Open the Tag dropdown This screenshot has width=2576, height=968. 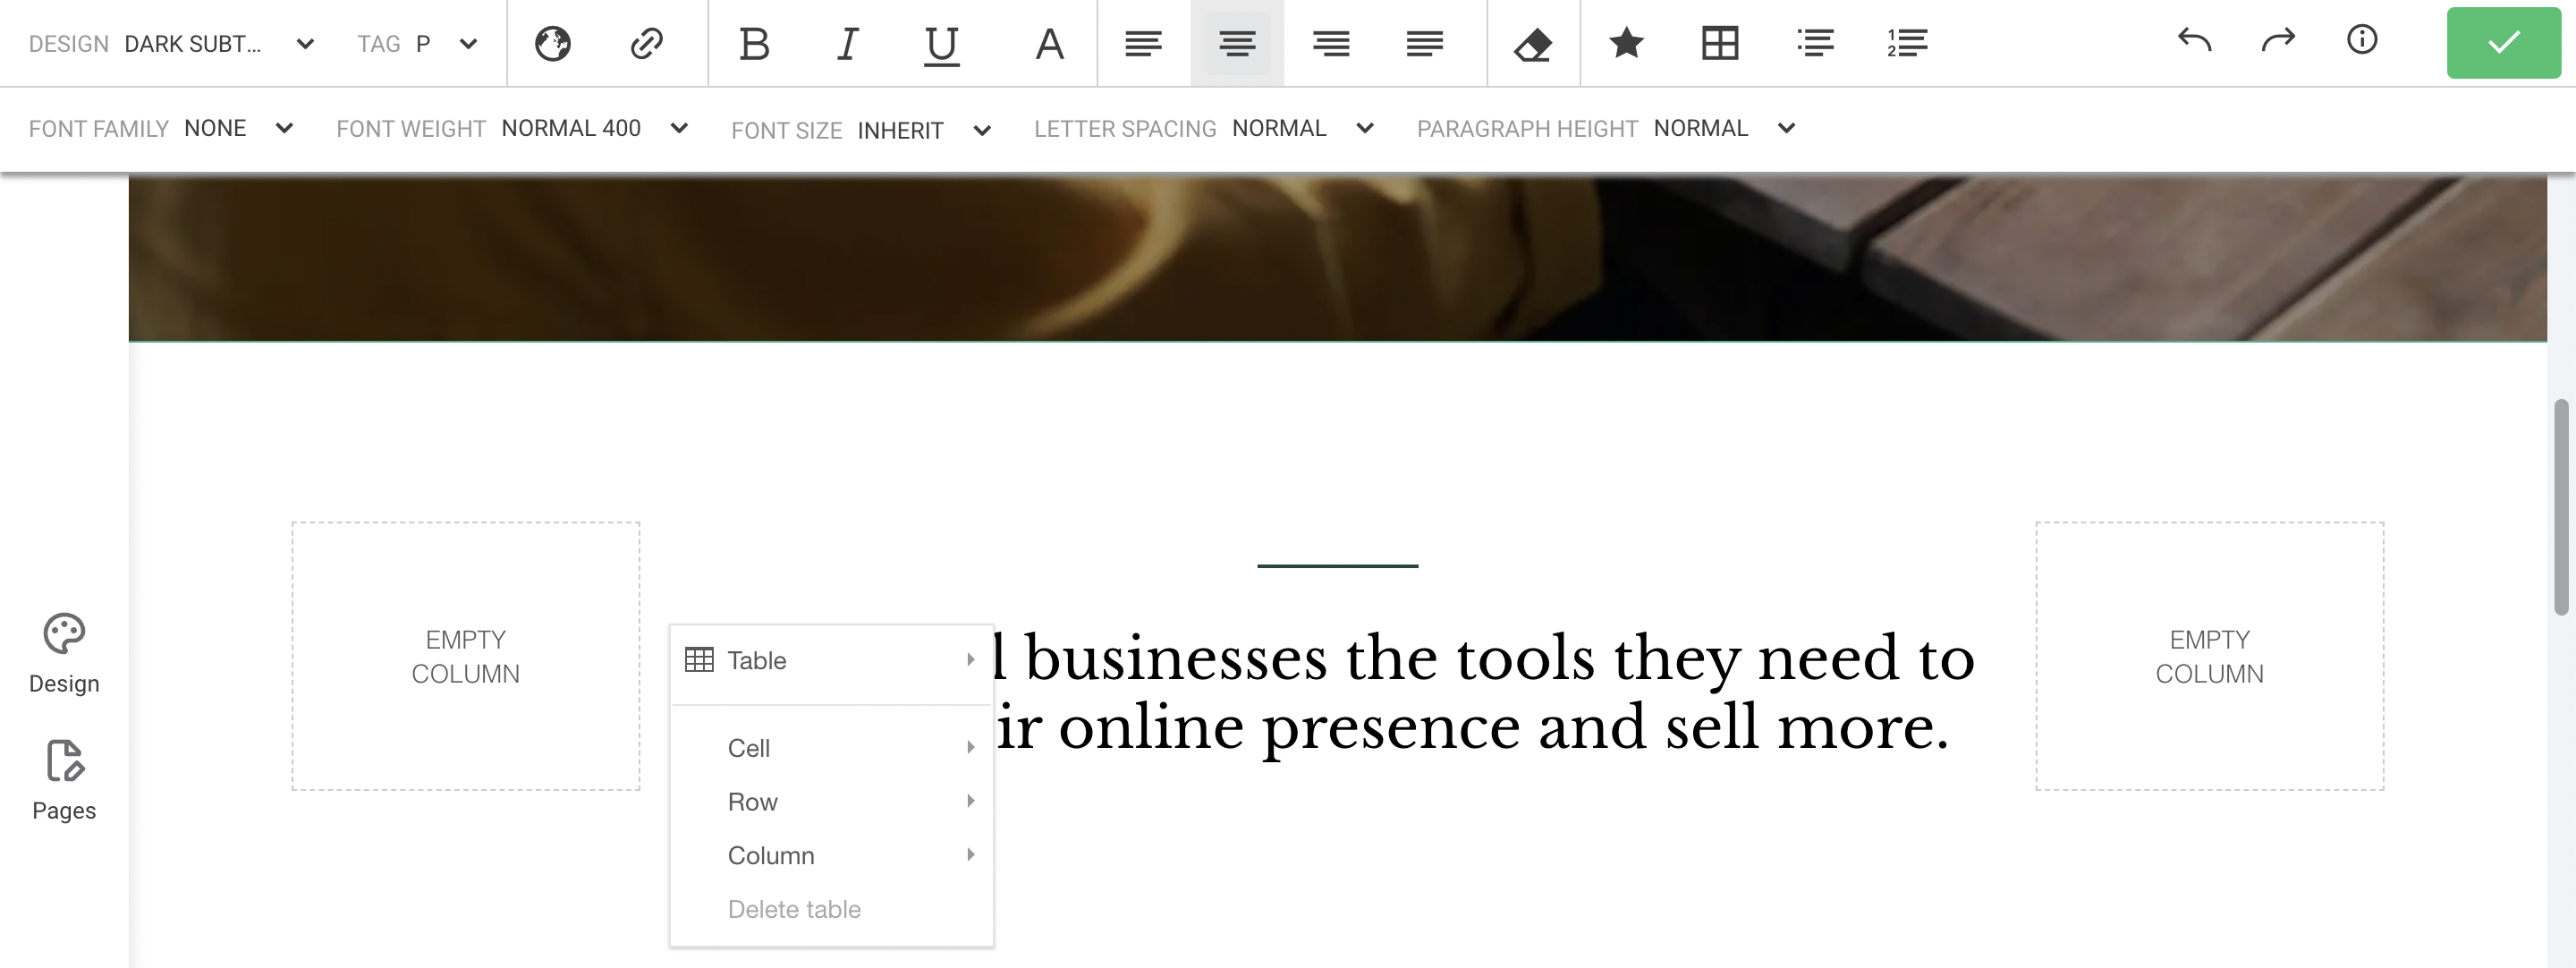[x=418, y=43]
